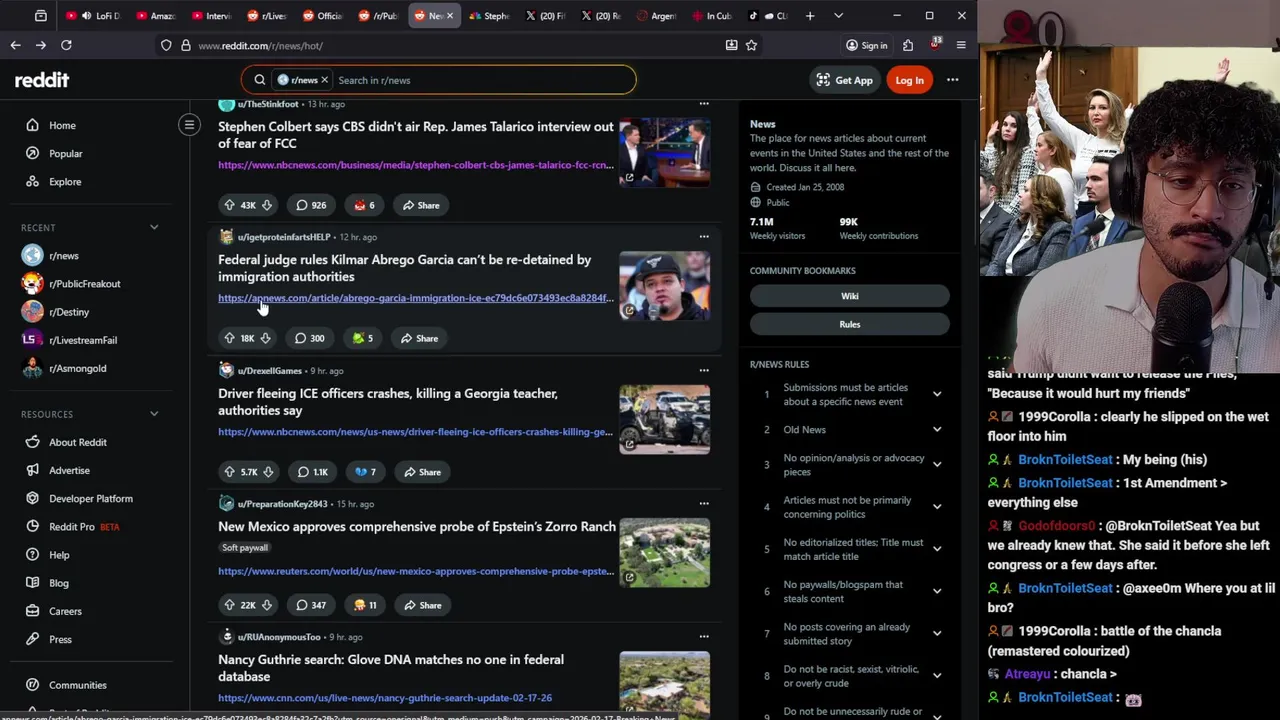Go to Home in the sidebar
The height and width of the screenshot is (720, 1280).
coord(62,125)
